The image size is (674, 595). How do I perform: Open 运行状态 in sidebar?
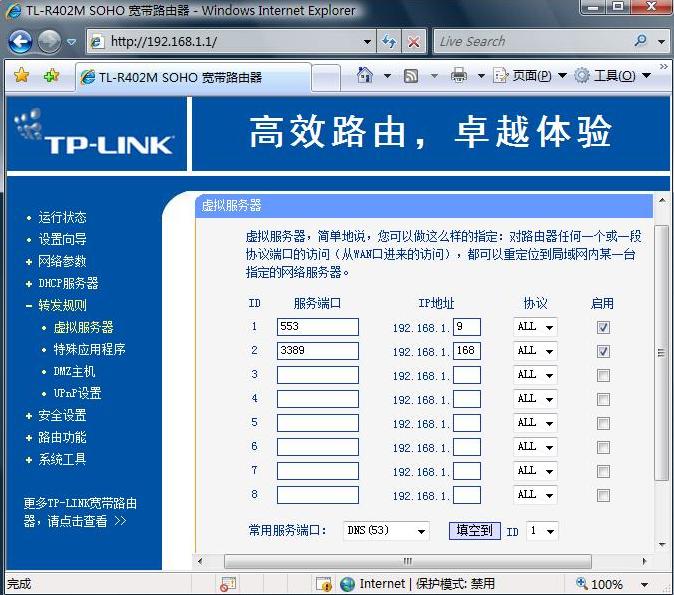pos(62,217)
